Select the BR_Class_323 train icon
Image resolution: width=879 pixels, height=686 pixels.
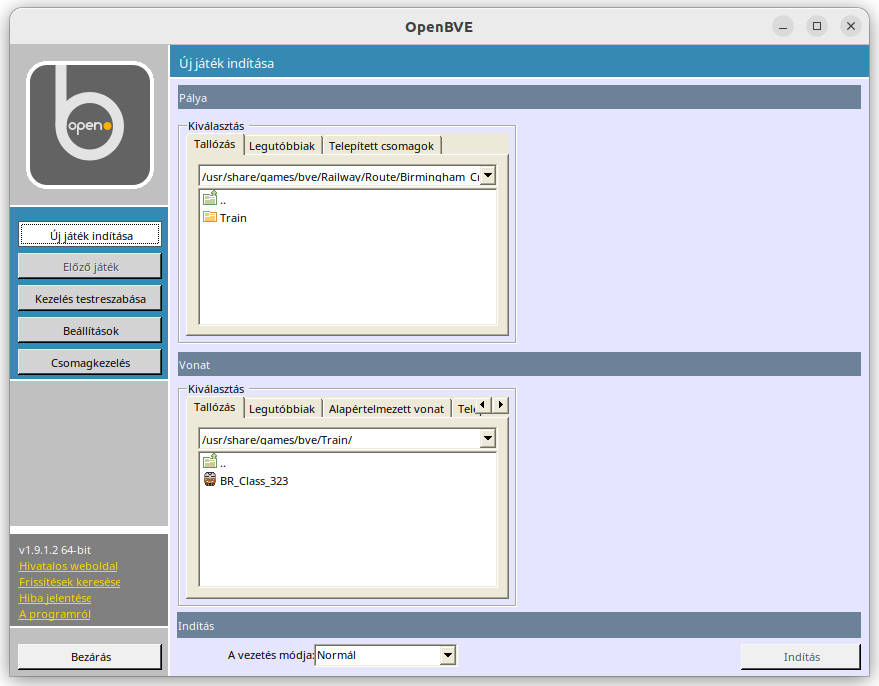point(210,480)
